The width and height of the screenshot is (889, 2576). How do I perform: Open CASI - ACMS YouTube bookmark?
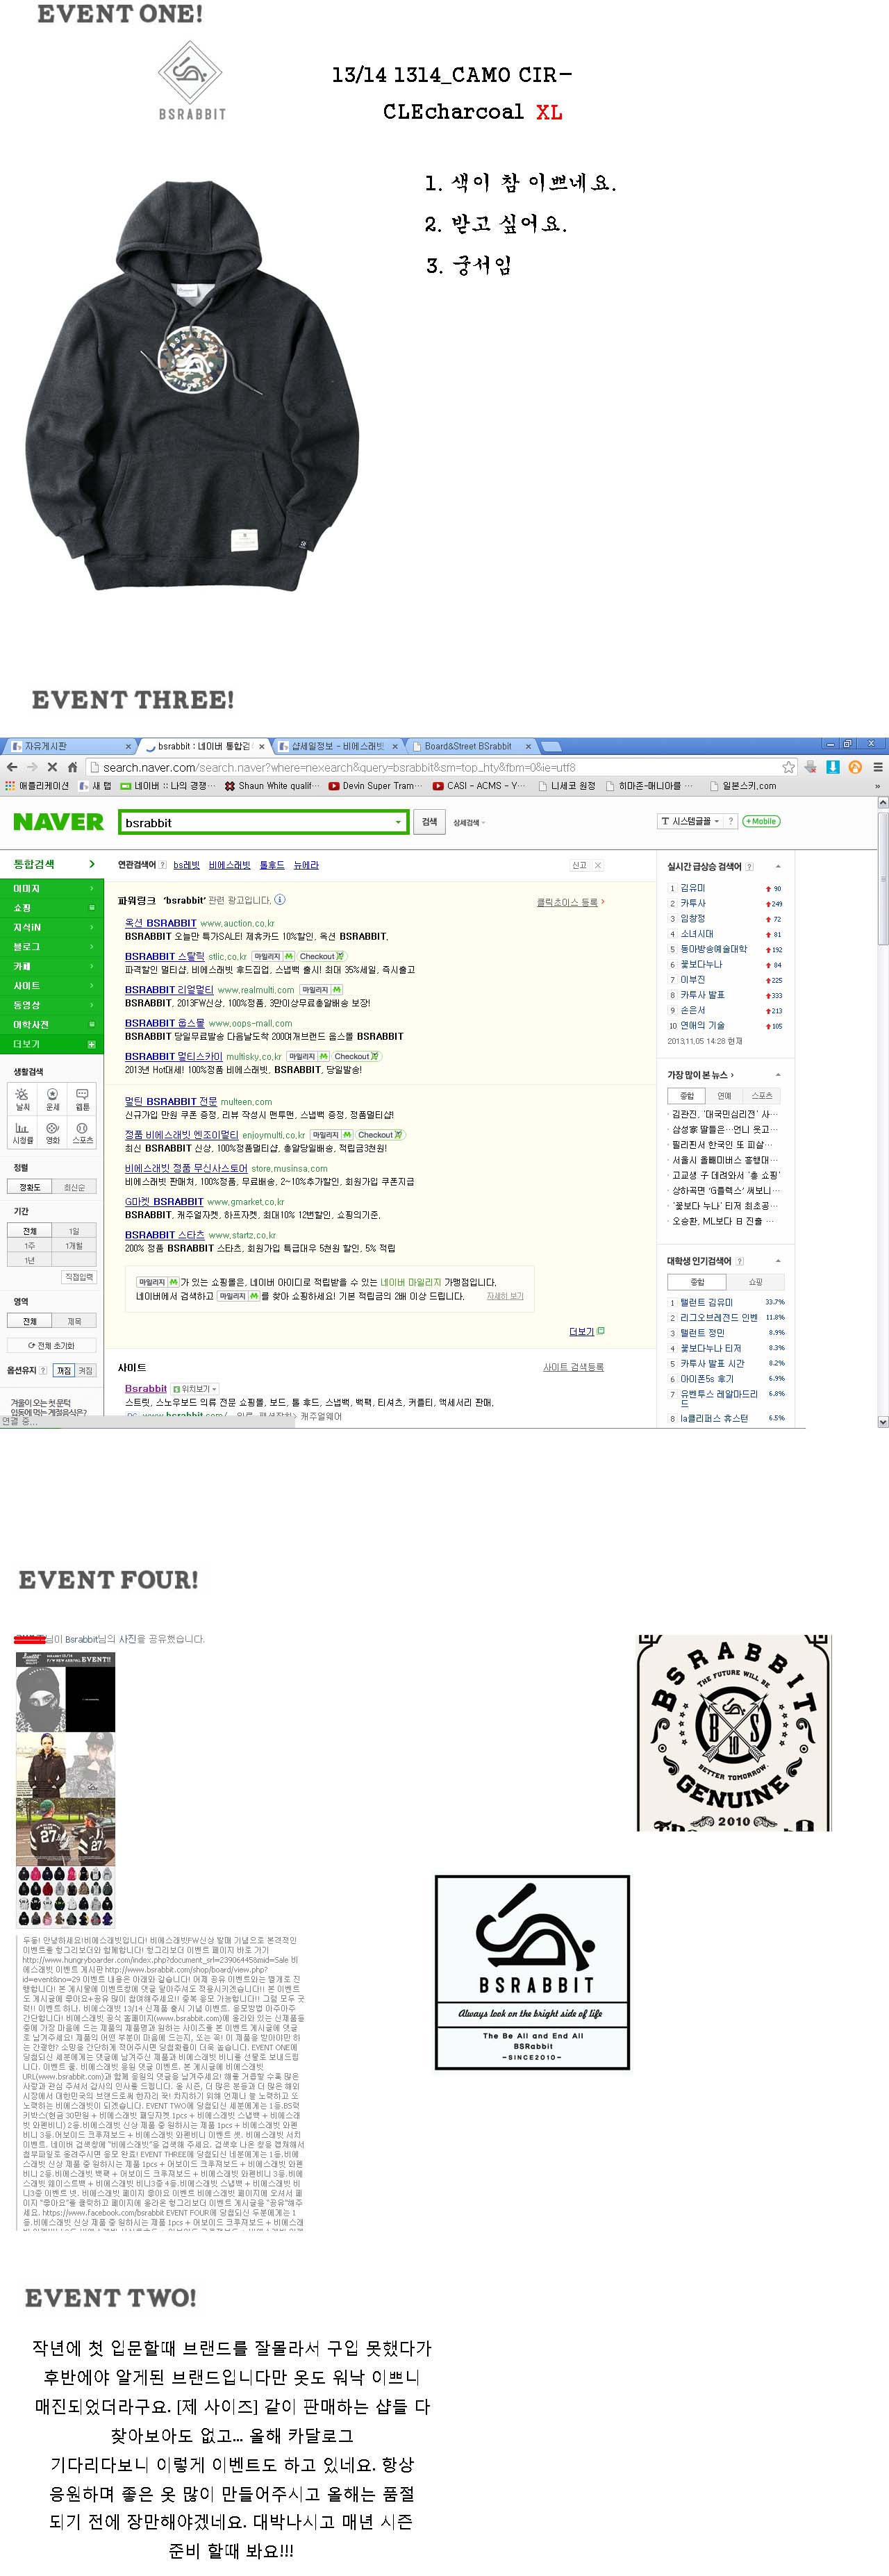(x=479, y=786)
